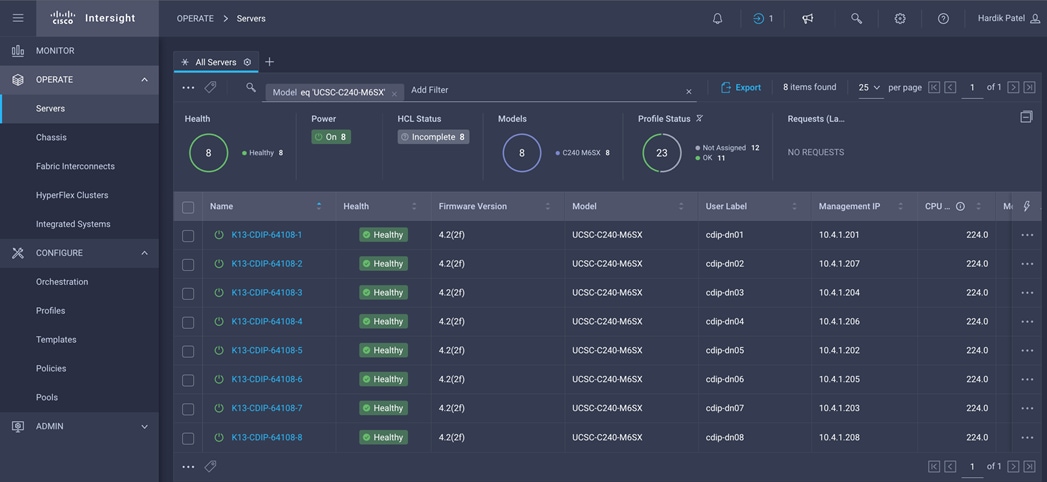This screenshot has height=482, width=1047.
Task: Open global search in the header
Action: (x=856, y=19)
